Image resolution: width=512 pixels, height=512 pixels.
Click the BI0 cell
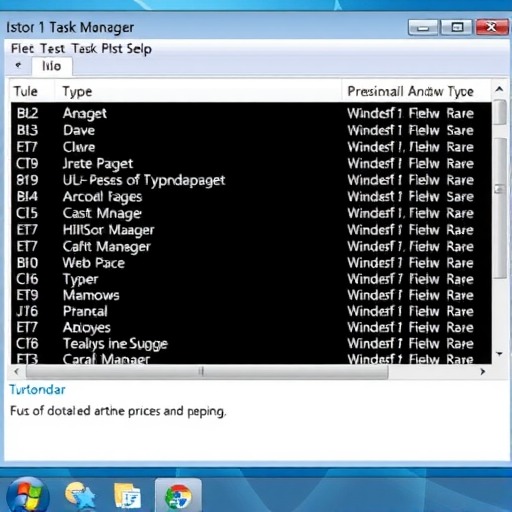pos(27,263)
